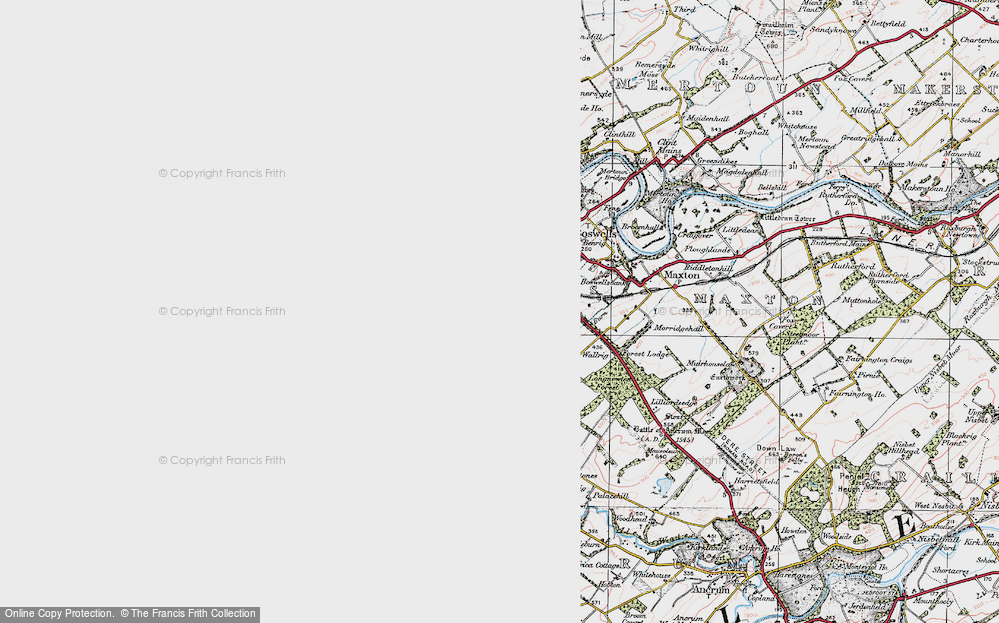999x623 pixels.
Task: Click the Nisbetmill label
Action: 937,538
